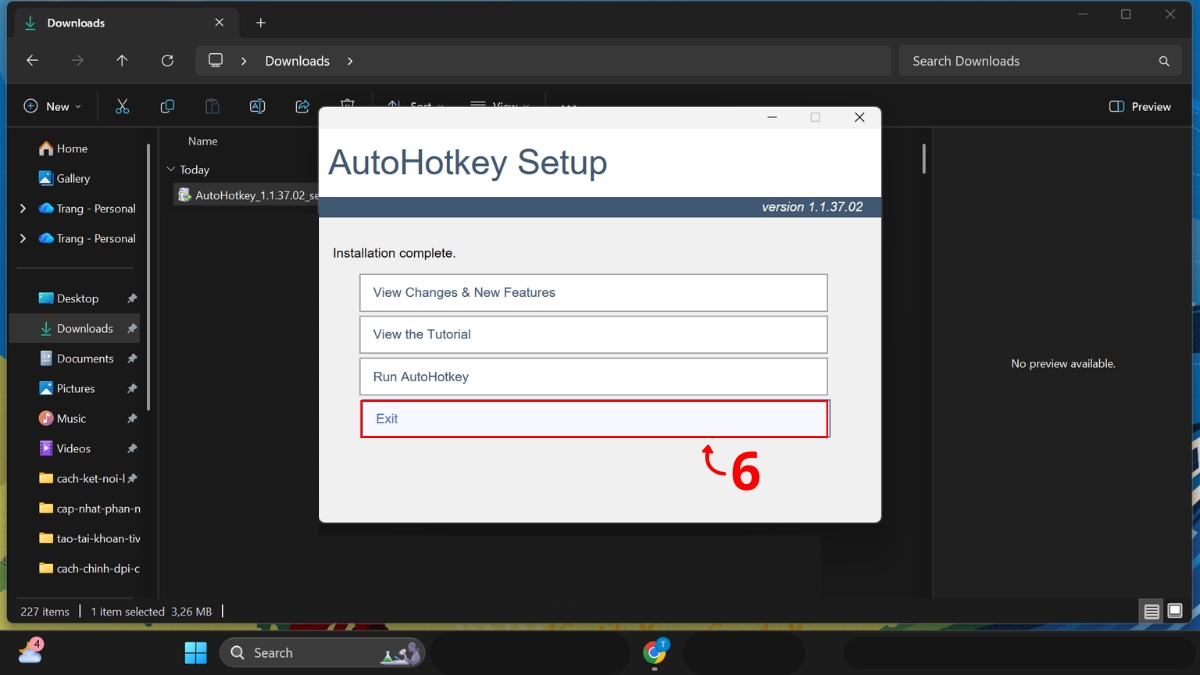The width and height of the screenshot is (1200, 675).
Task: Open the cach-ket-noi-l folder
Action: [x=80, y=478]
